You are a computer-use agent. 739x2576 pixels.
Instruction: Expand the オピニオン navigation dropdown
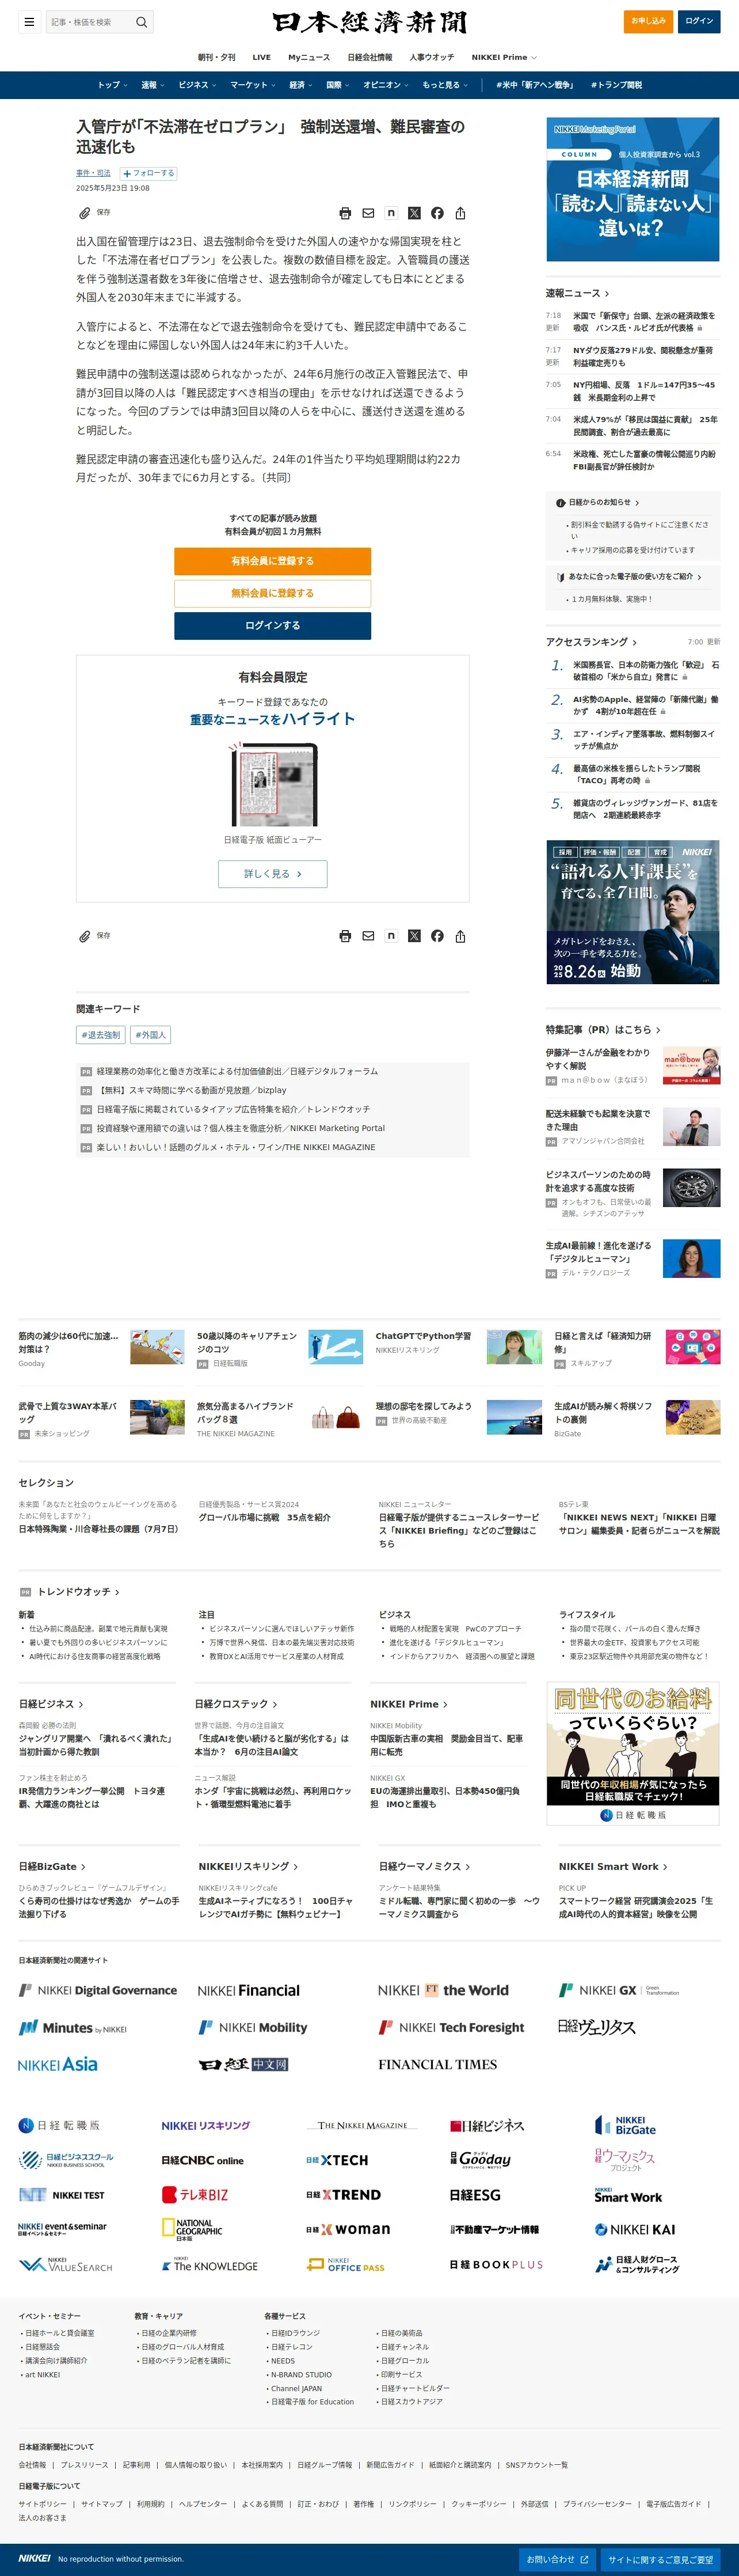386,85
